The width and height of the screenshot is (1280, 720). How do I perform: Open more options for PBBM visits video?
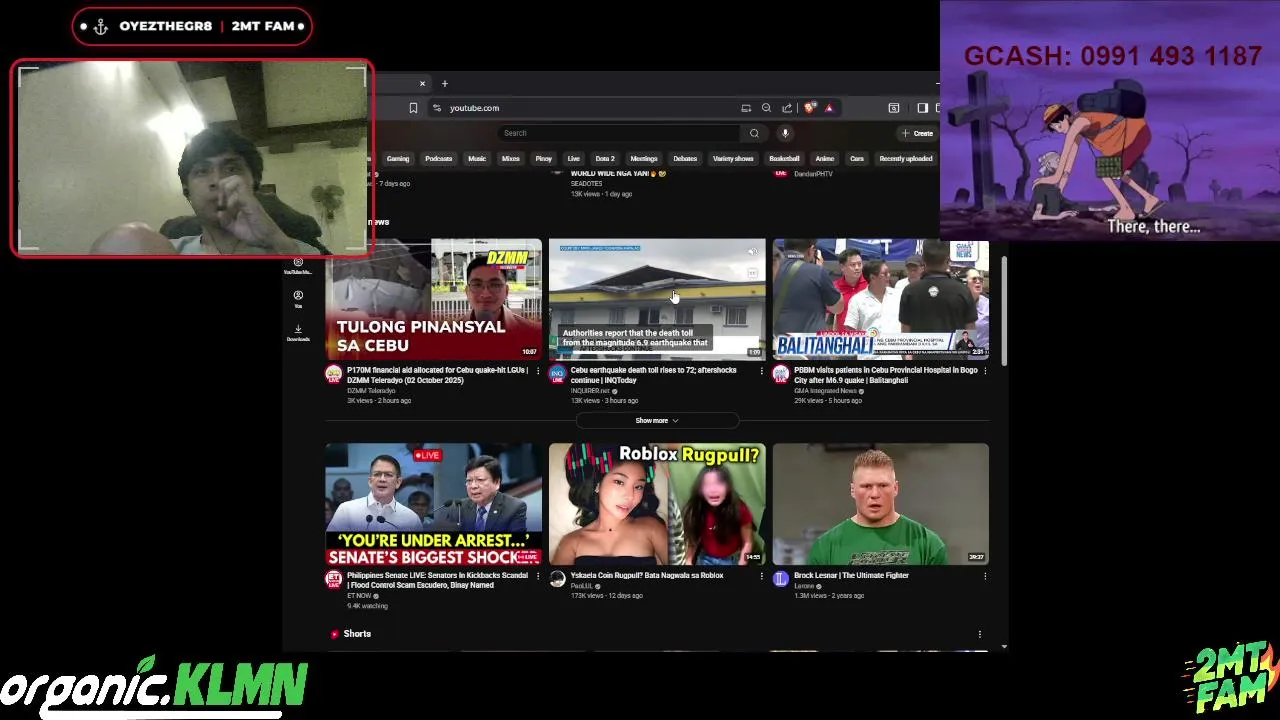[985, 371]
